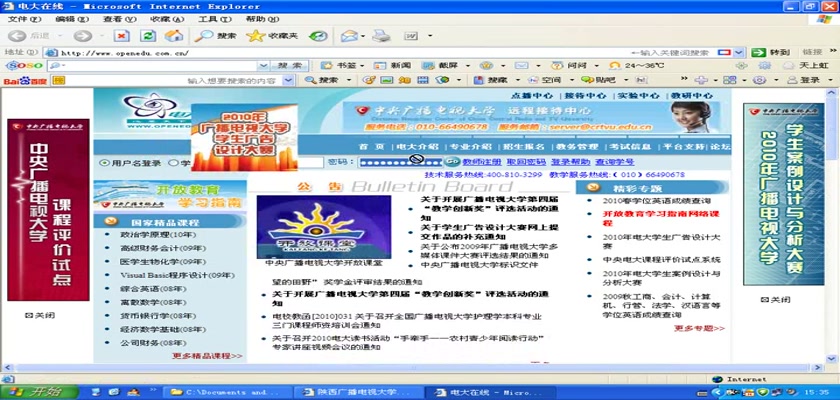The width and height of the screenshot is (840, 400).
Task: Click the Mail envelope toolbar icon
Action: coord(349,36)
